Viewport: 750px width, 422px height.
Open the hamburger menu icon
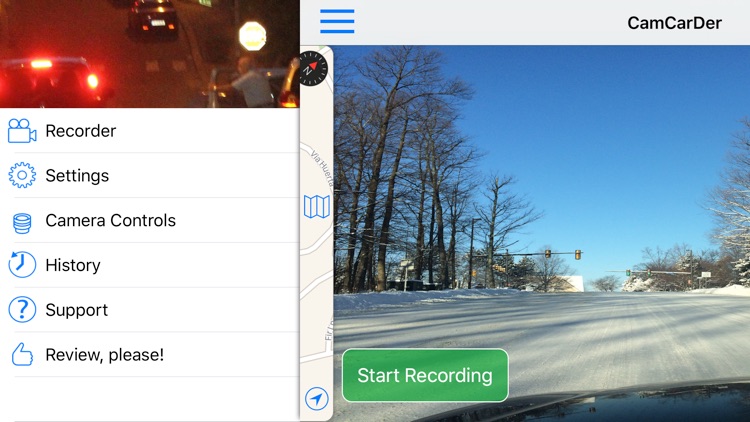point(337,22)
